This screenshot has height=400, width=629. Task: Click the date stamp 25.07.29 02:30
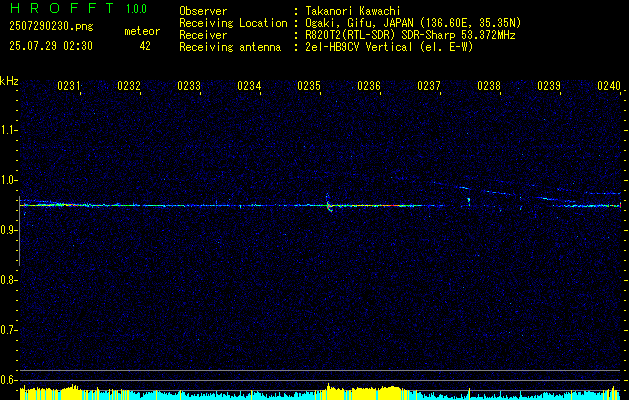[x=51, y=46]
